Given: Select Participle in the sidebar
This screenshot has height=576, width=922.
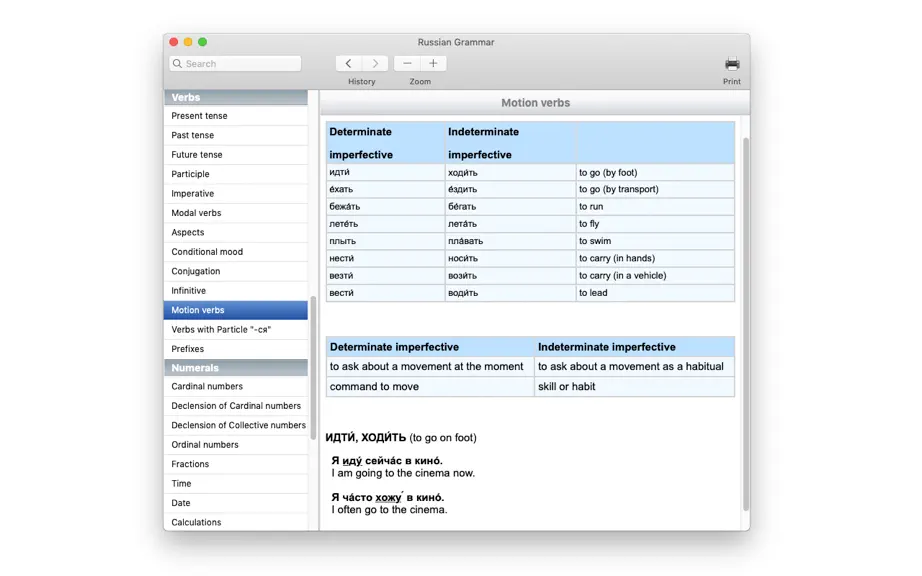Looking at the screenshot, I should click(236, 174).
